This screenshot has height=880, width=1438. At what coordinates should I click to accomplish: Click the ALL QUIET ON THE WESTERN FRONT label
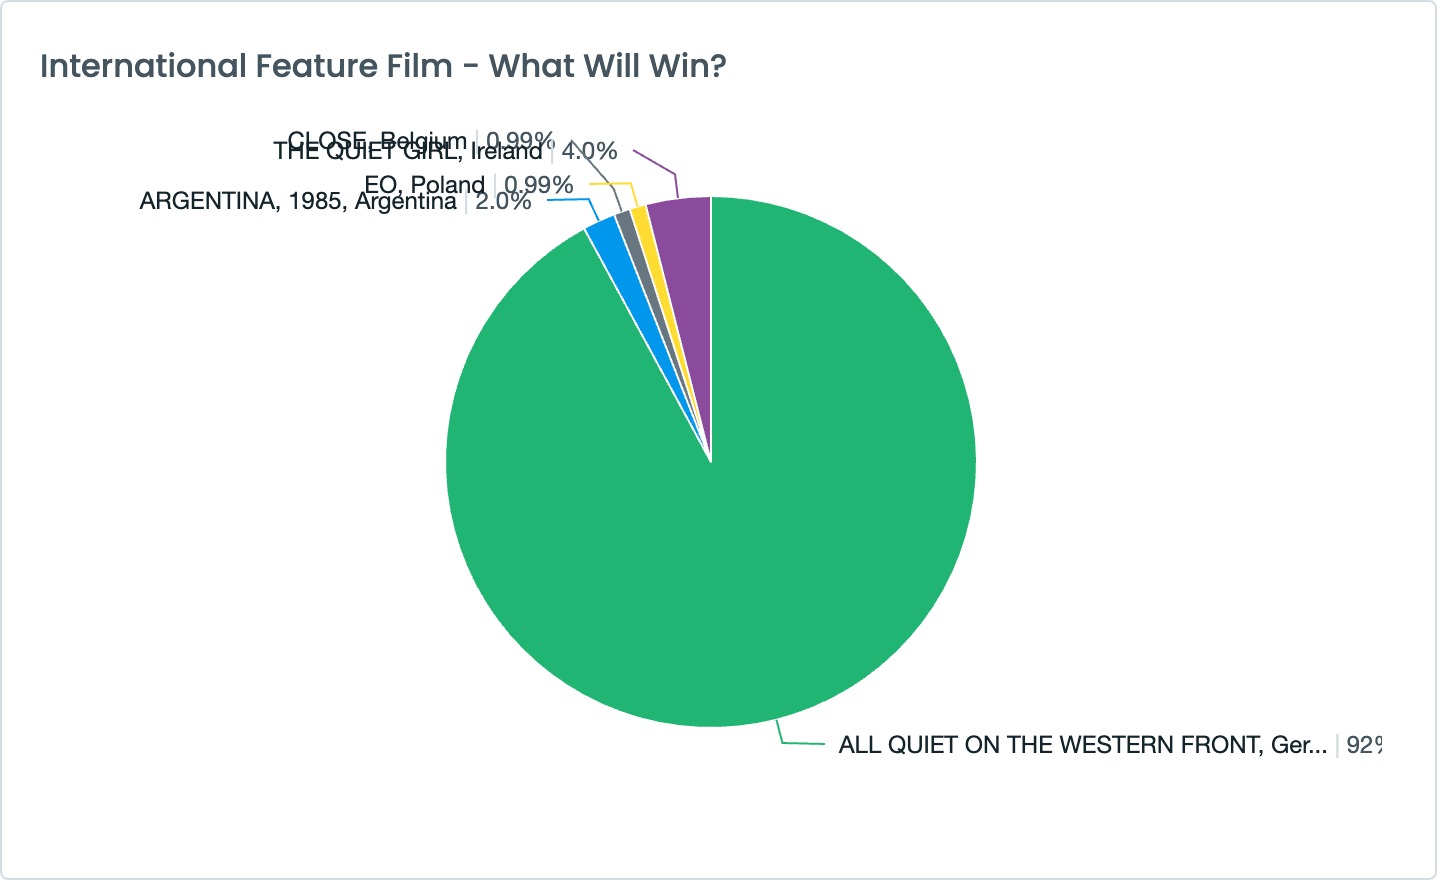pos(1083,745)
